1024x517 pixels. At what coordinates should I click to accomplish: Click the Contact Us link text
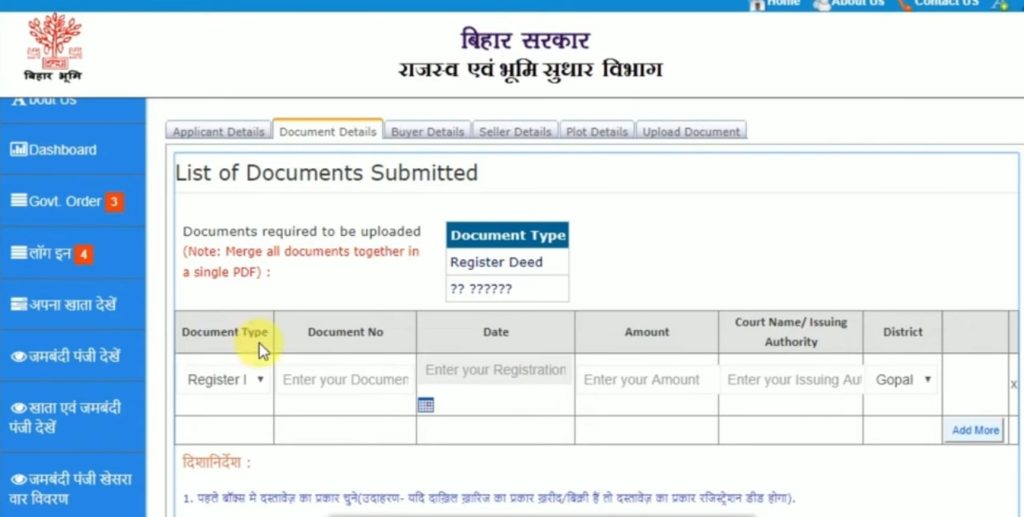(946, 3)
